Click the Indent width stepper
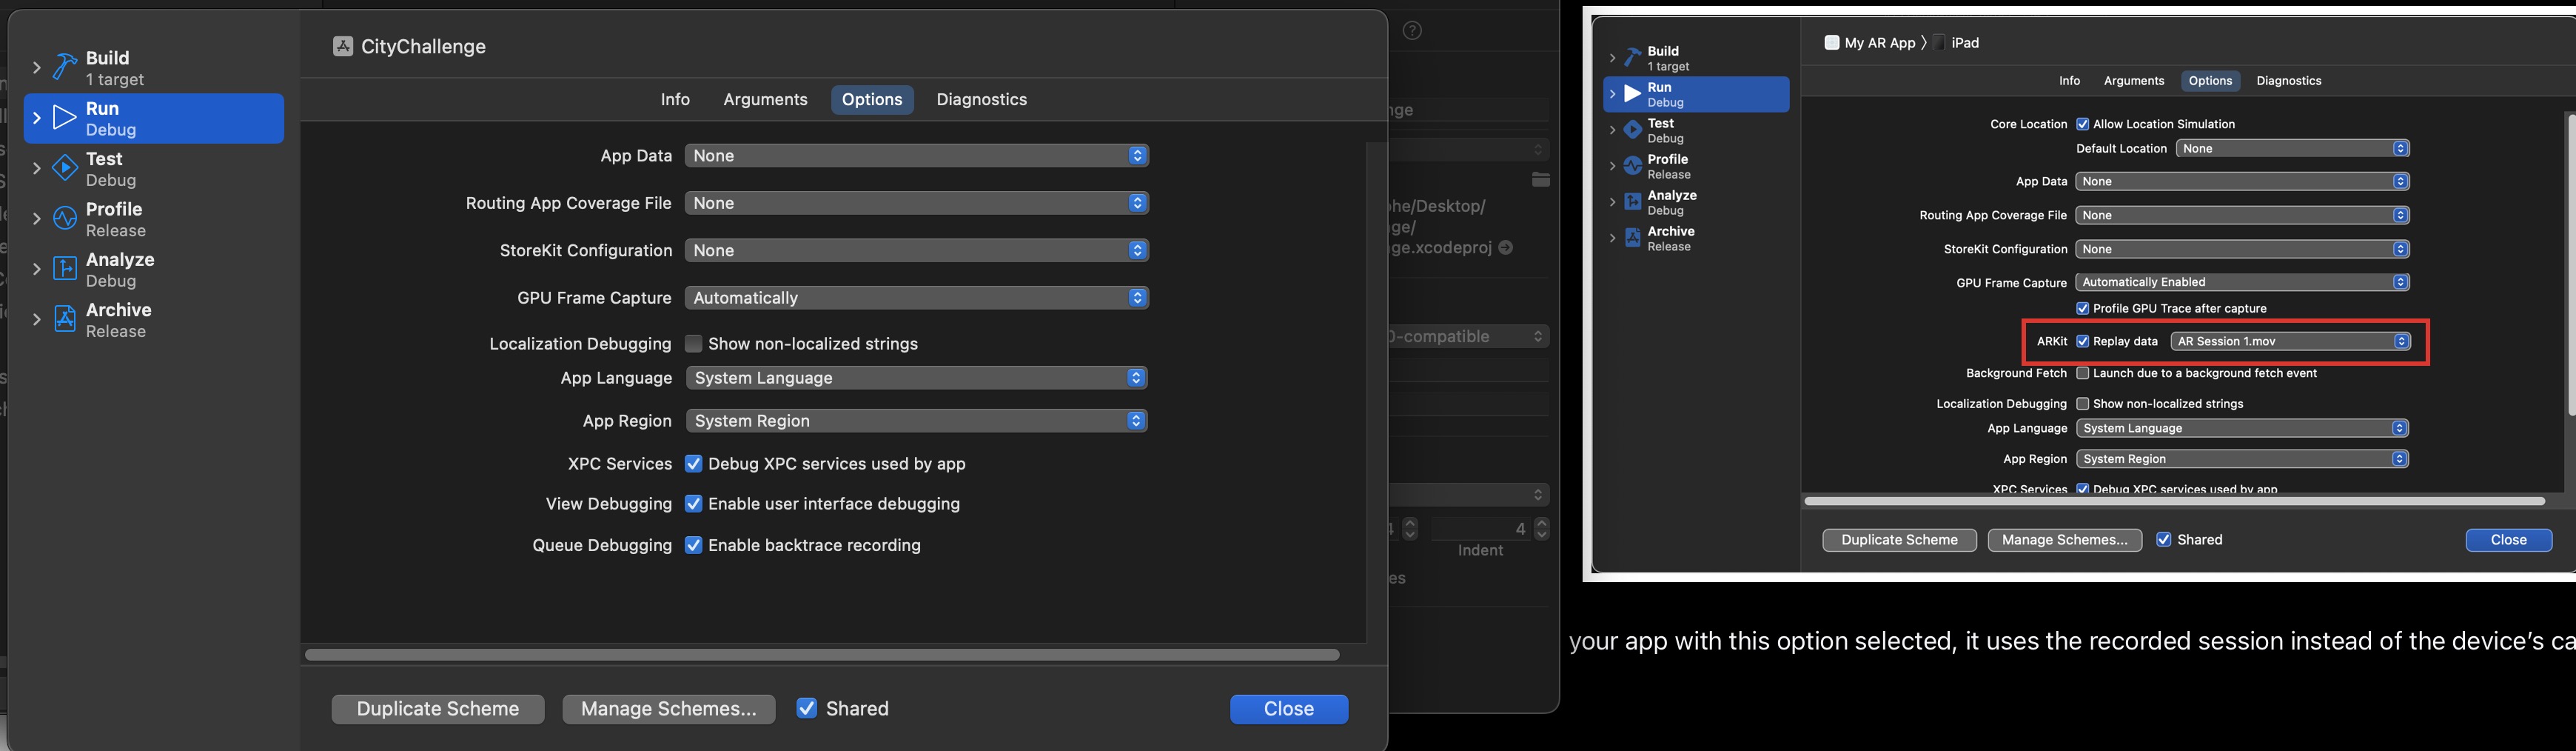This screenshot has width=2576, height=751. pos(1541,528)
